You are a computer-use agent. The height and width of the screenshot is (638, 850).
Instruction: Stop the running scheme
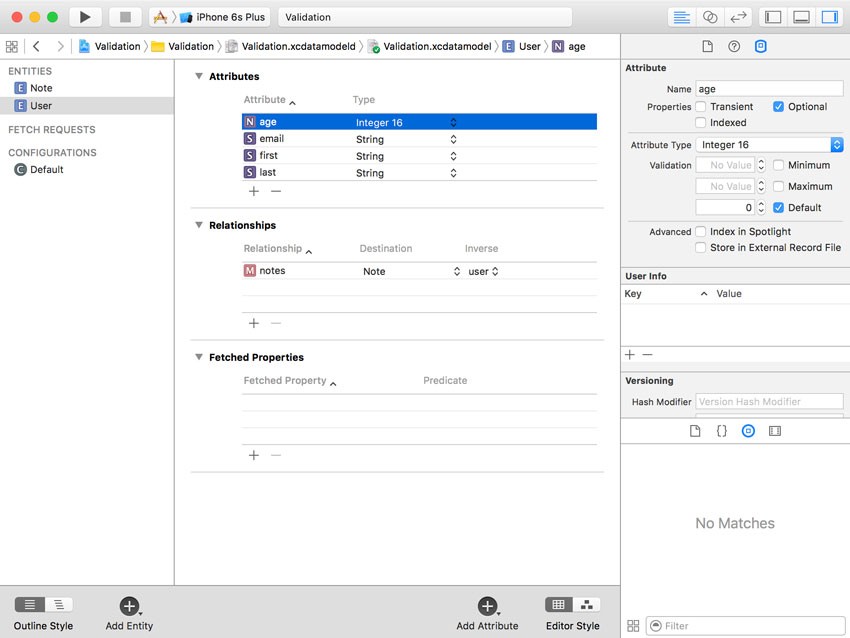click(x=125, y=17)
